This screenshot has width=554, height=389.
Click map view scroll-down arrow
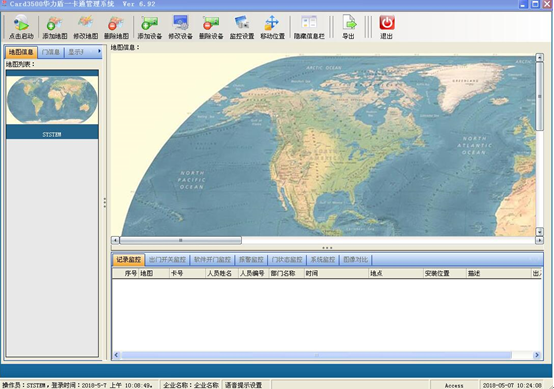pos(539,232)
